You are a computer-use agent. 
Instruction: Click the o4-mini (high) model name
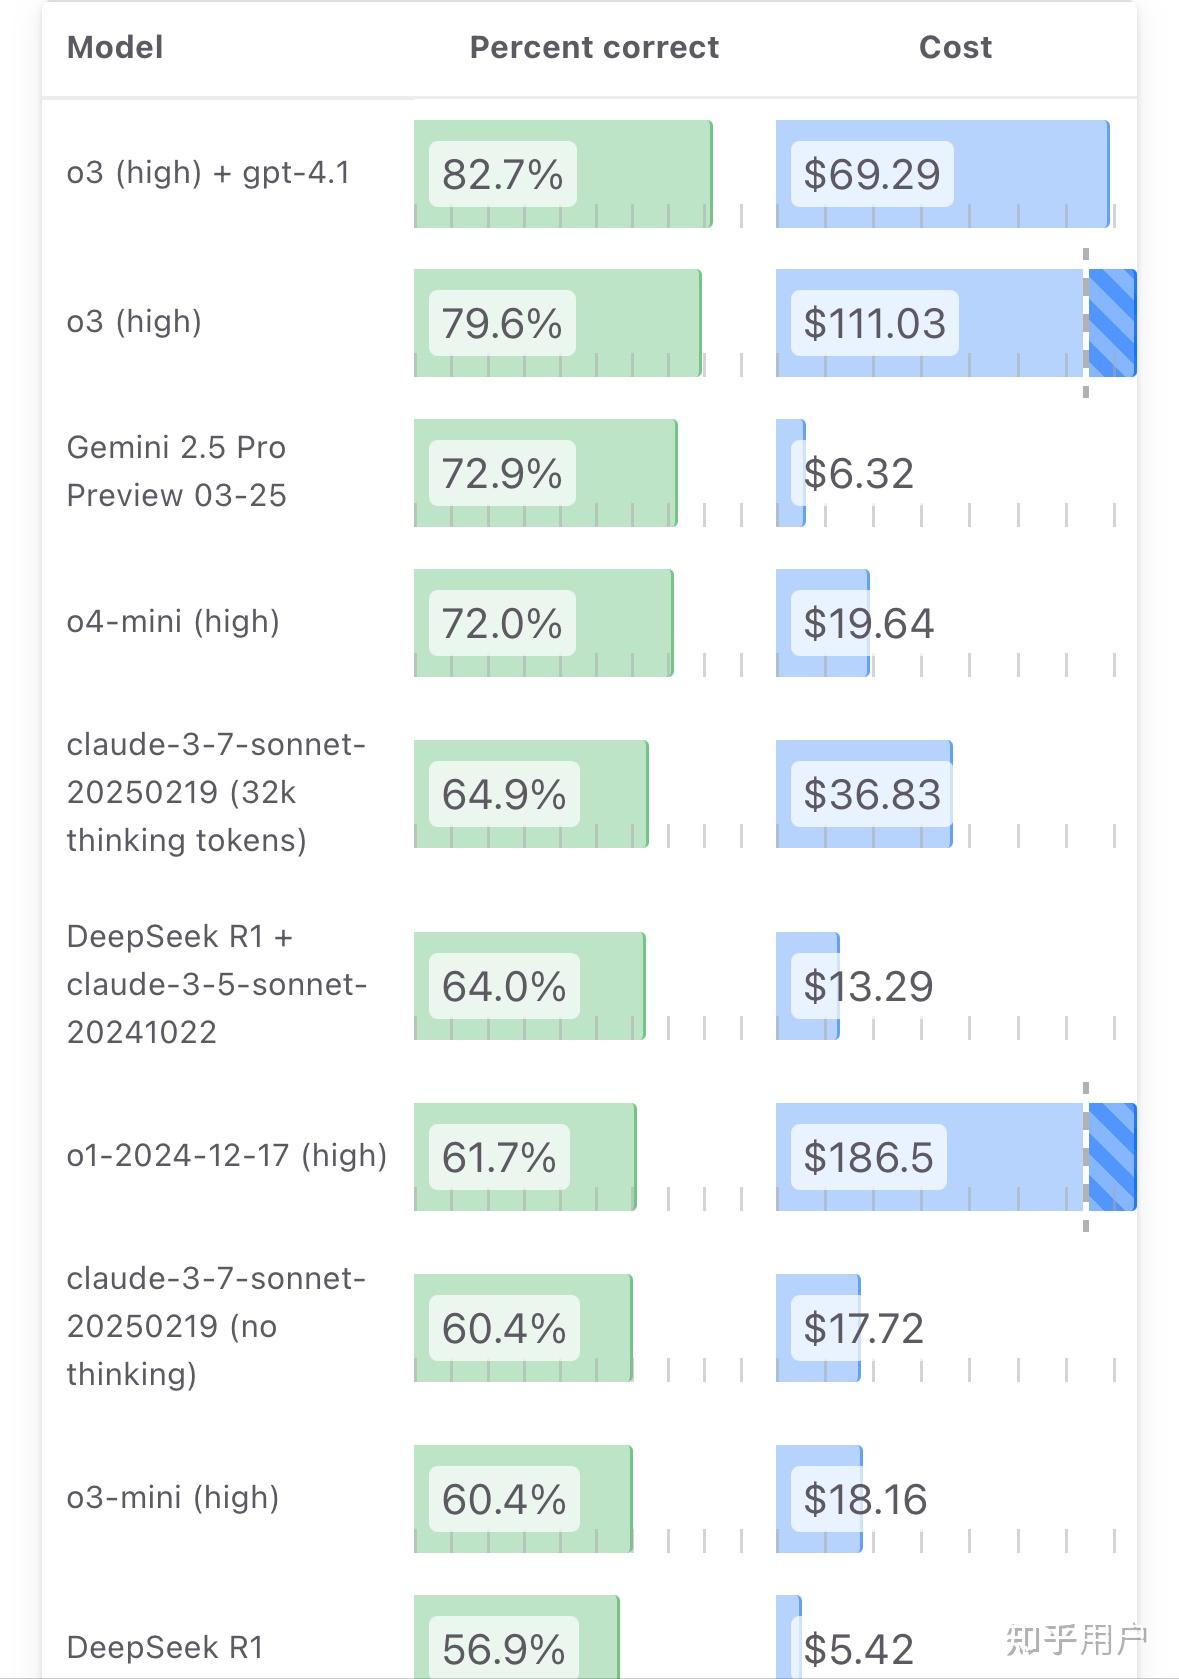pos(173,621)
